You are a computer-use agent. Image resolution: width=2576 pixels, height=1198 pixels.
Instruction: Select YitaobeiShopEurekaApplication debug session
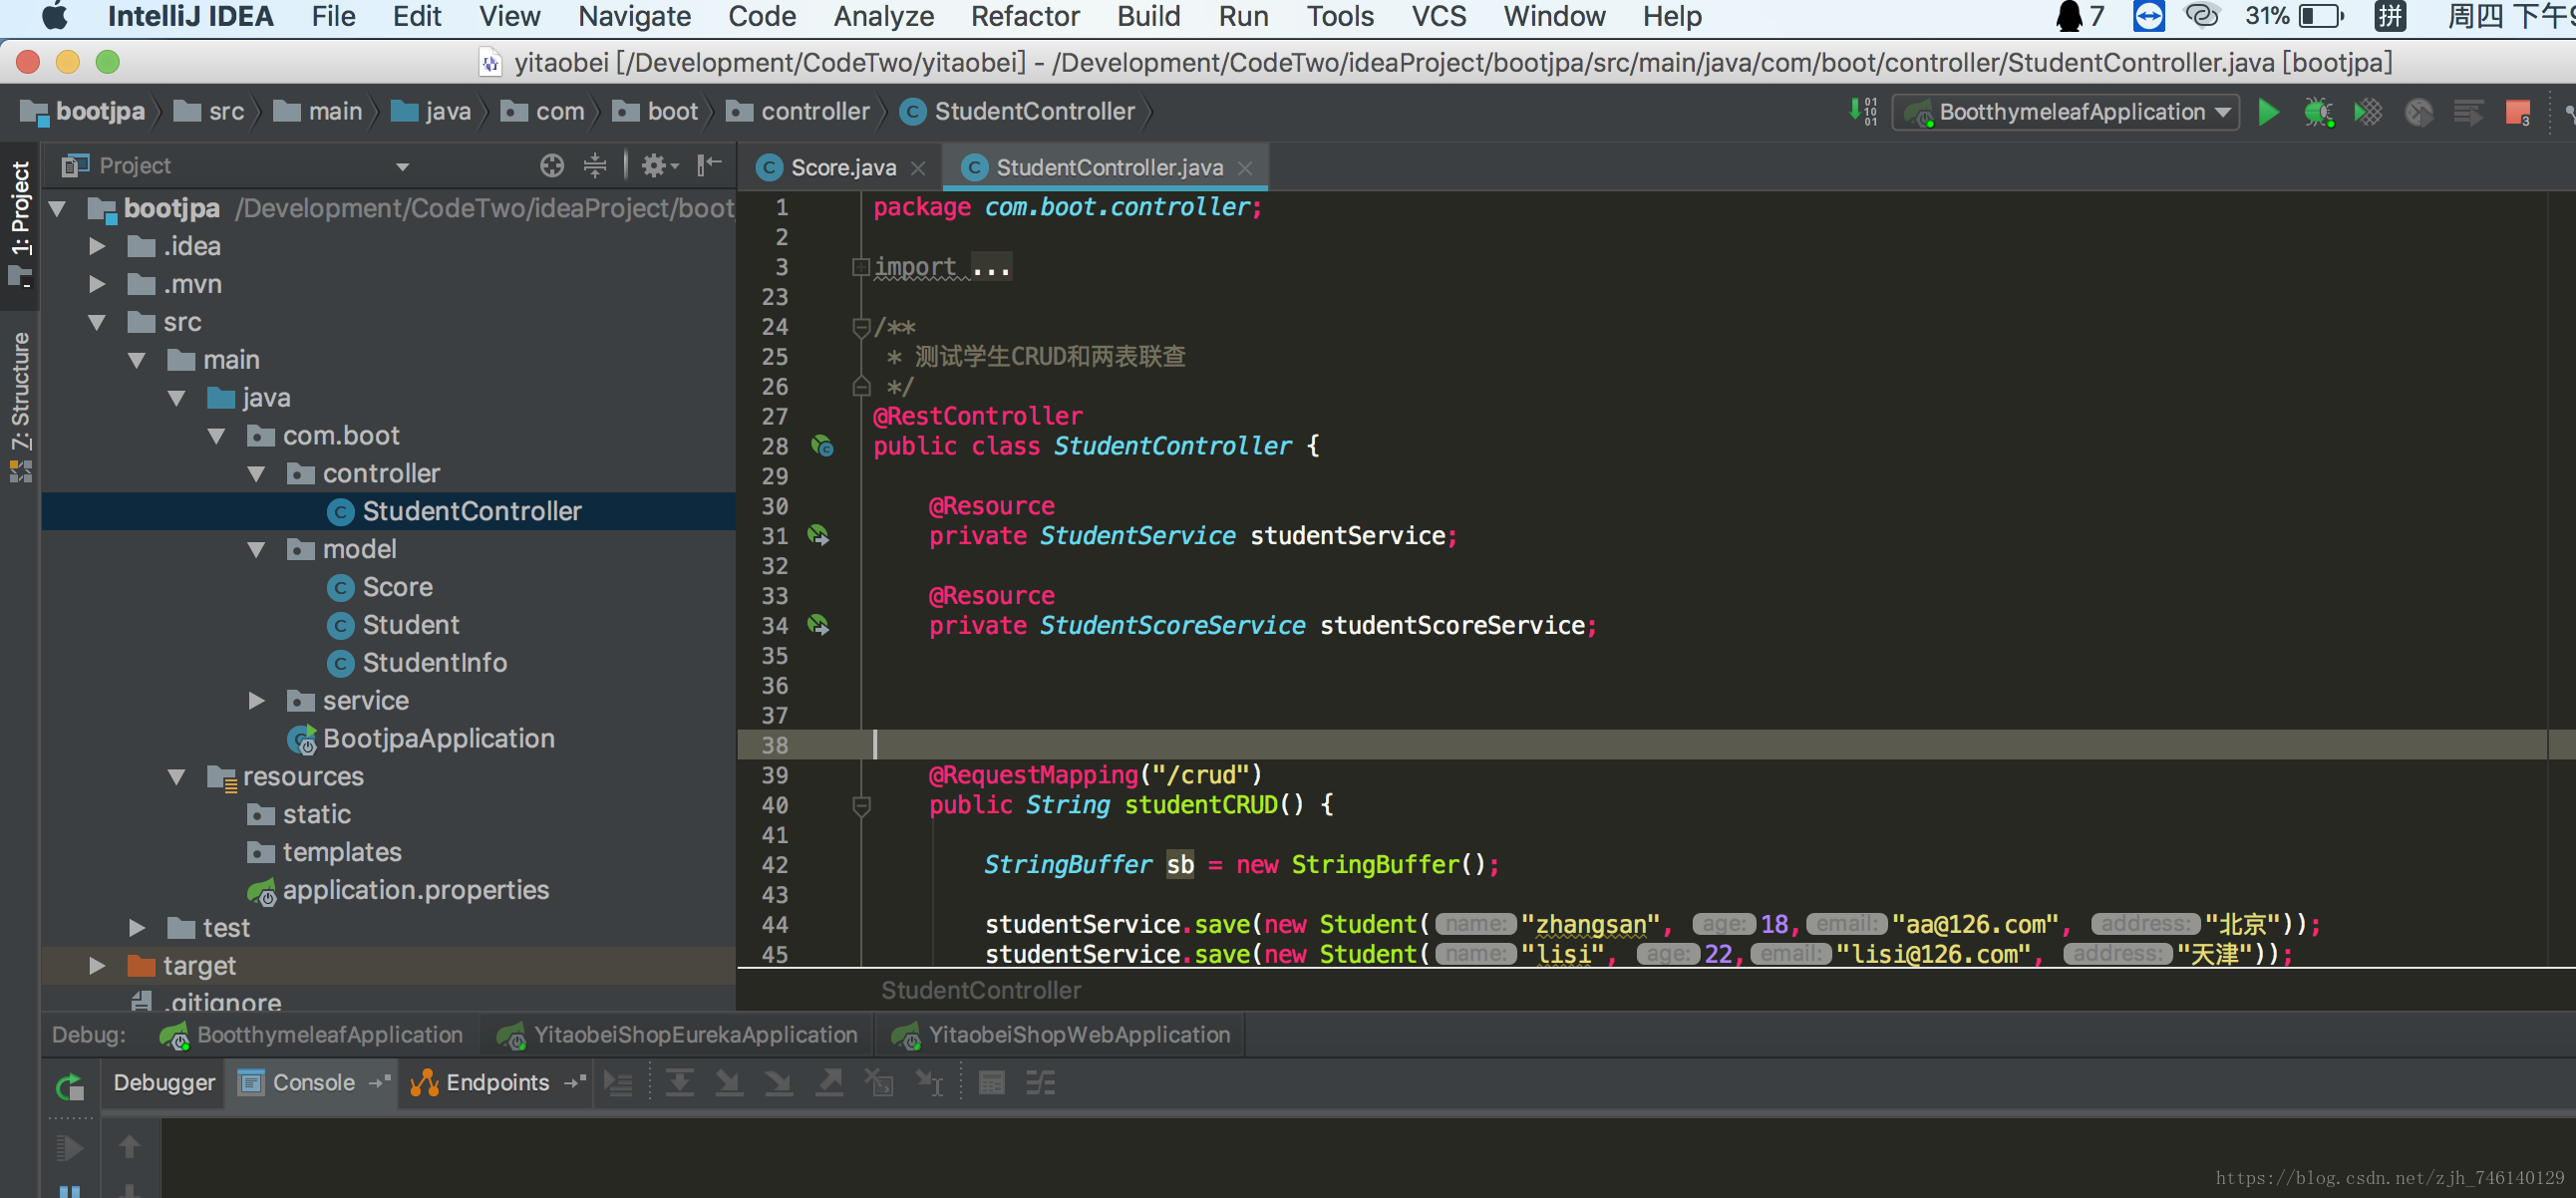pos(678,1035)
